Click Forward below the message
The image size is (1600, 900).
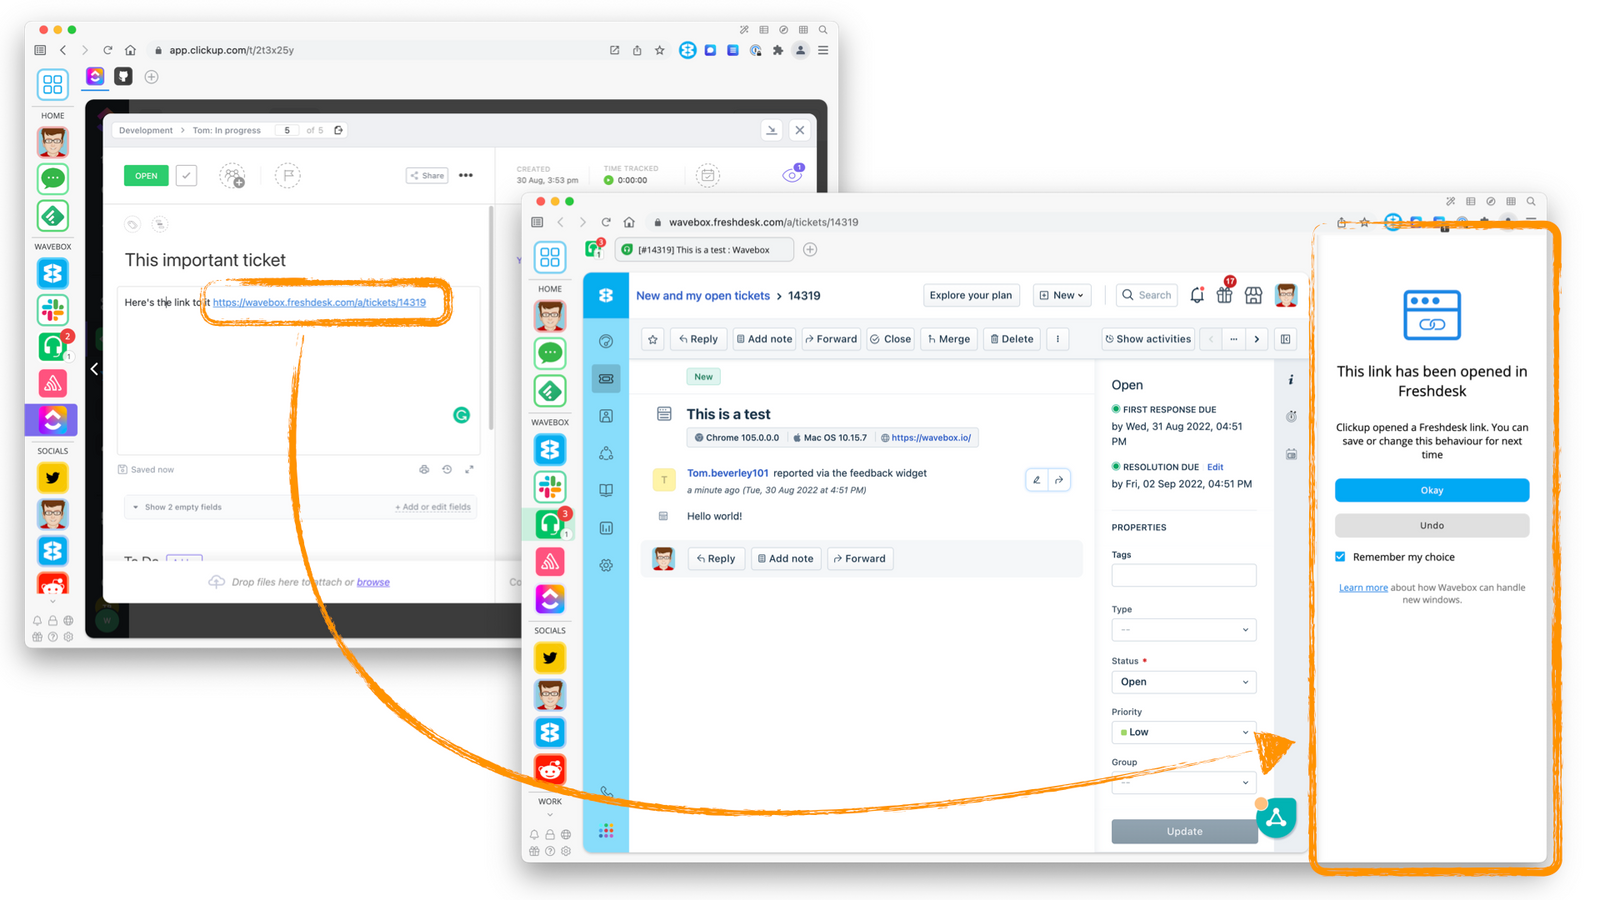(860, 559)
